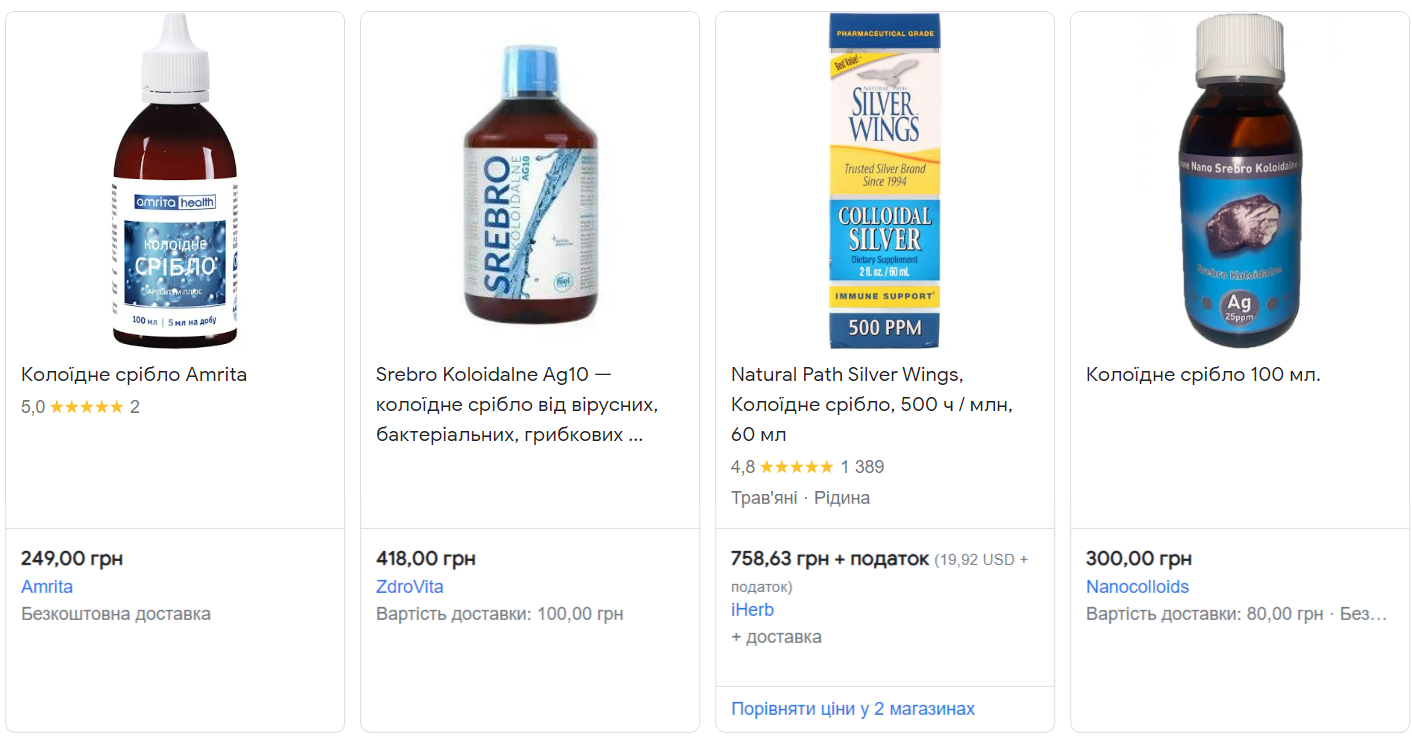Open the "Колоїдне срібло 100 мл." title
Viewport: 1412px width, 737px height.
(1203, 375)
